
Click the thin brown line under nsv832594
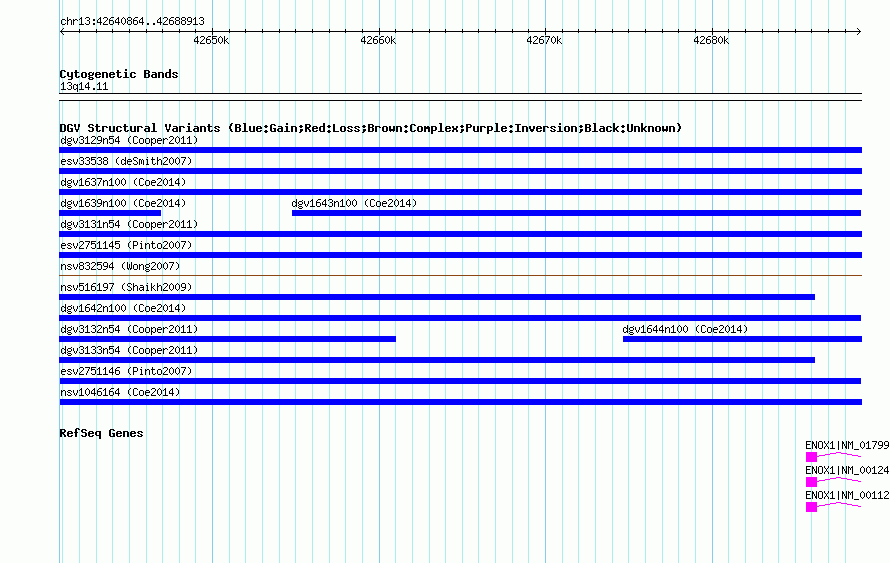point(460,276)
